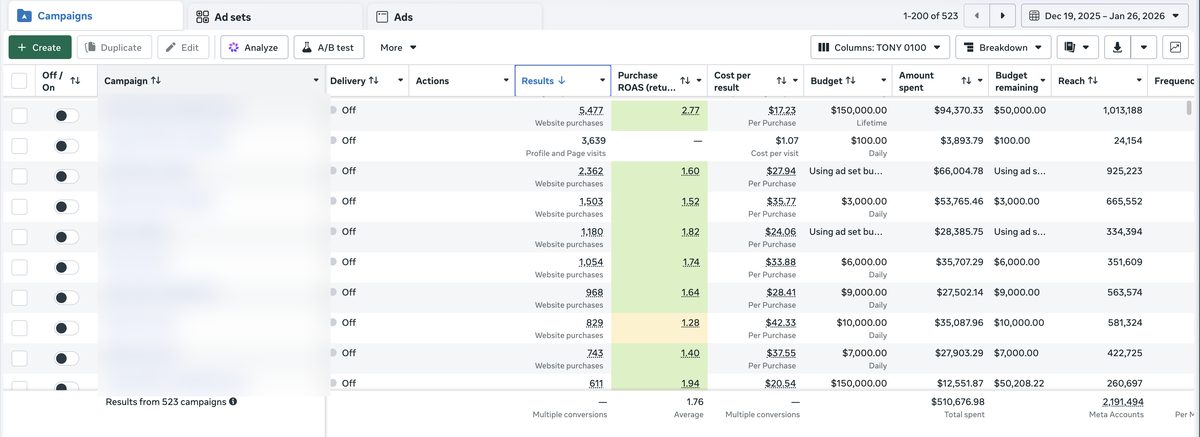1200x437 pixels.
Task: Go to previous page of campaigns
Action: [976, 16]
